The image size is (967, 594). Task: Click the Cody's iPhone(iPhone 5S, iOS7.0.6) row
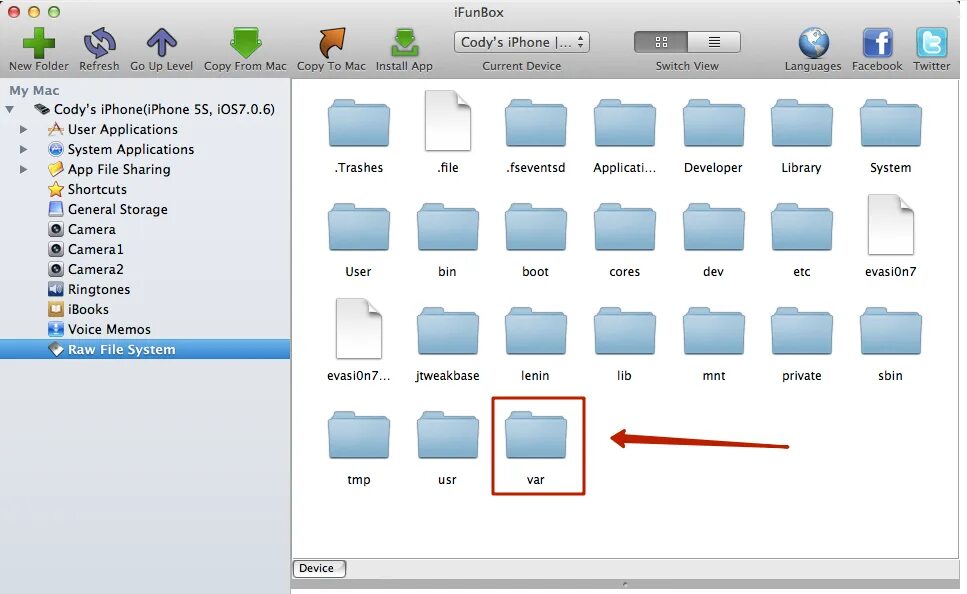[x=145, y=110]
